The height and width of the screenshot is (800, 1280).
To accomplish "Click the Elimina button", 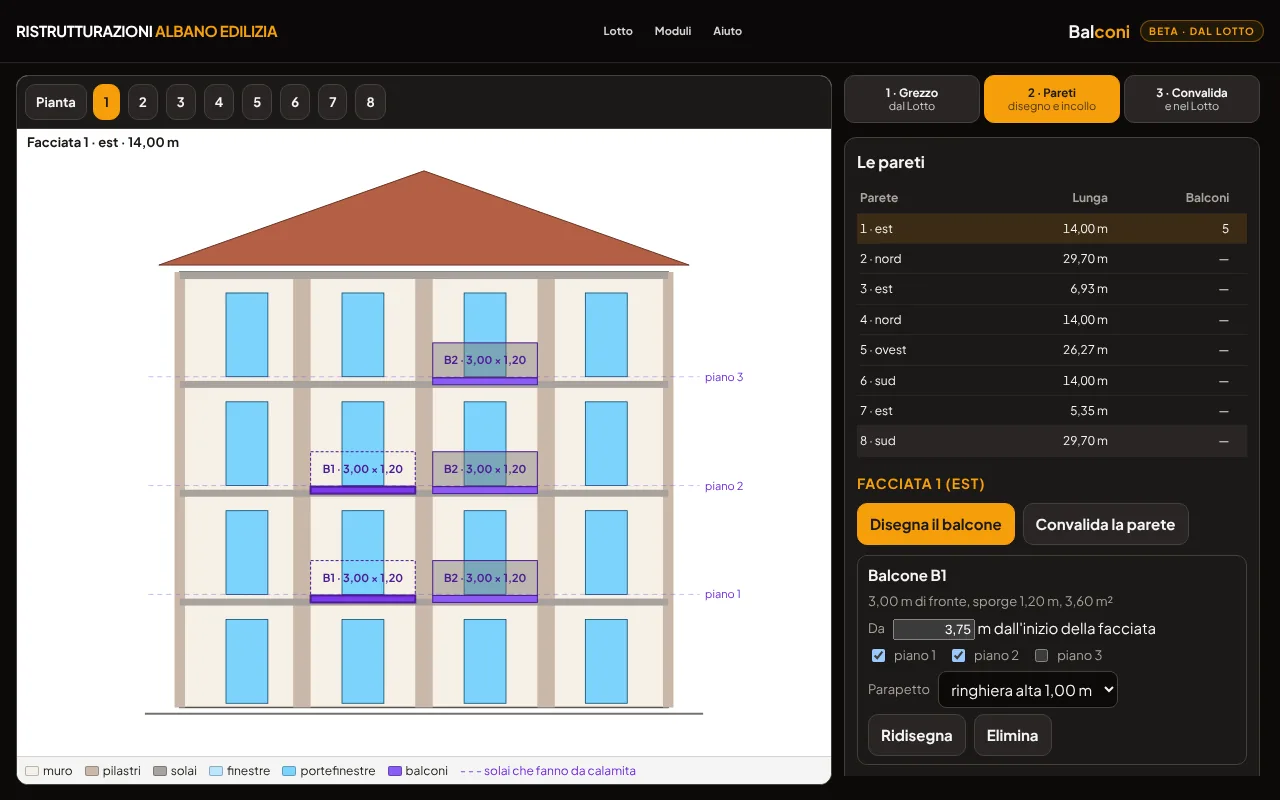I will pos(1012,735).
